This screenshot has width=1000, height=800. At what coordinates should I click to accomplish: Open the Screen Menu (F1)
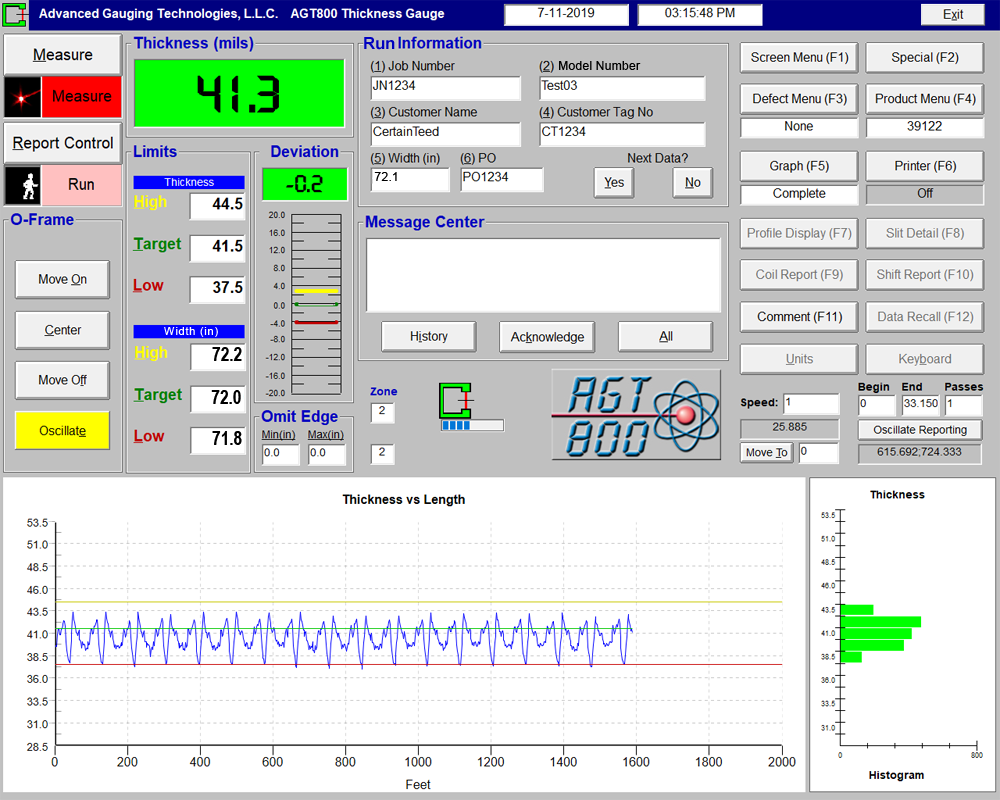coord(799,57)
